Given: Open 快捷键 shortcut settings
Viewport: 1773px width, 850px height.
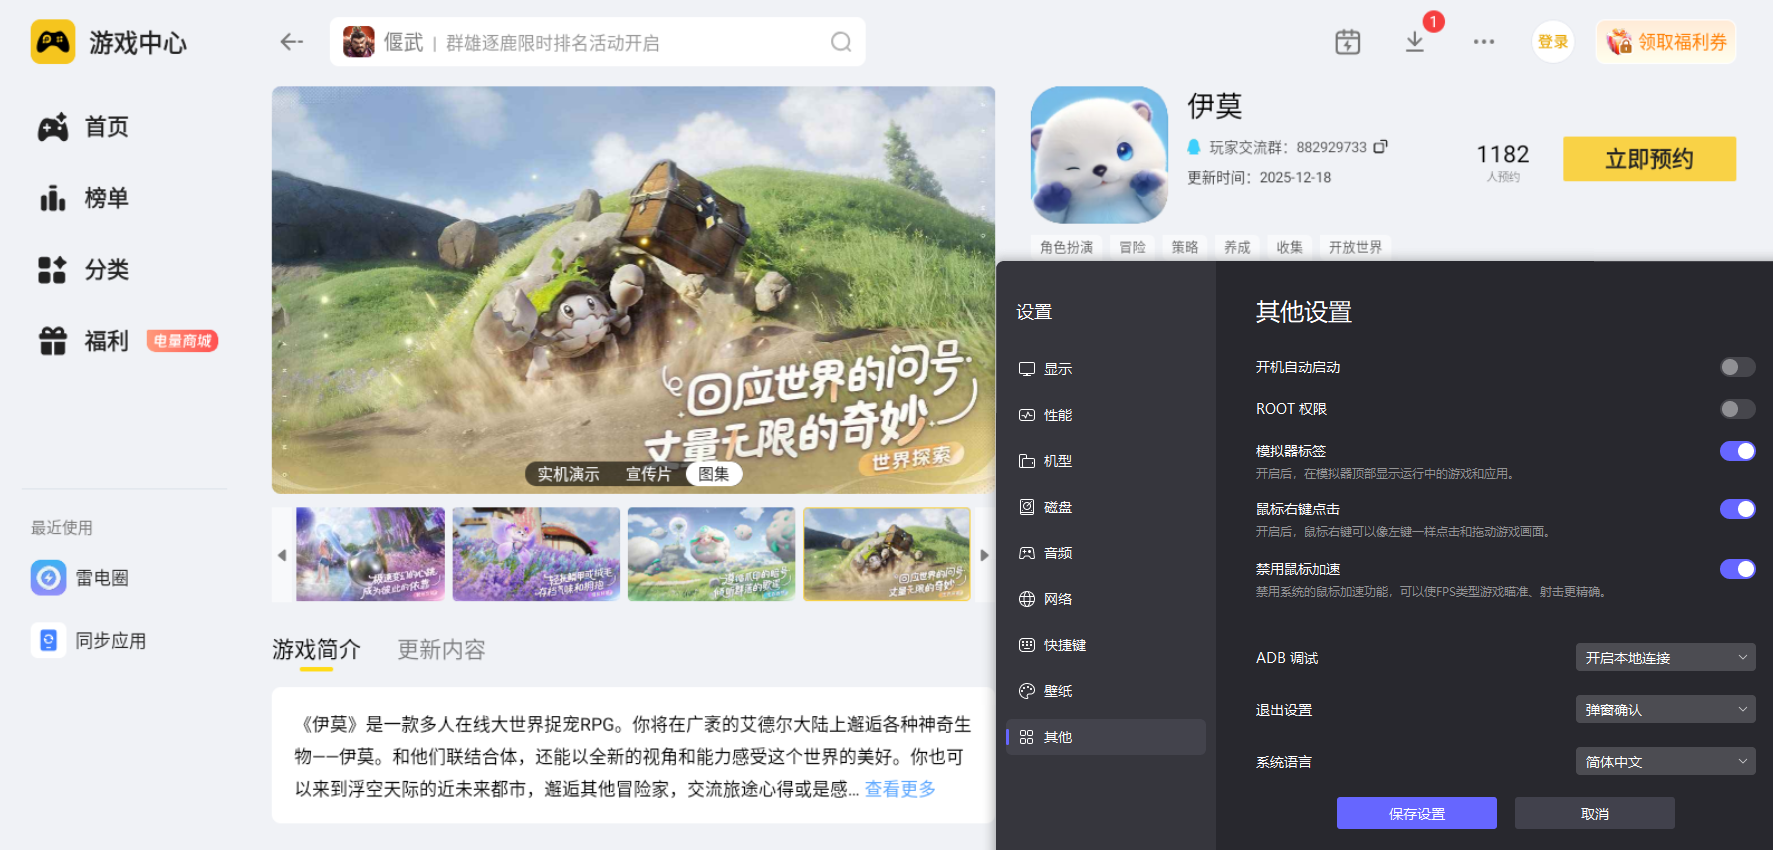Looking at the screenshot, I should tap(1105, 645).
